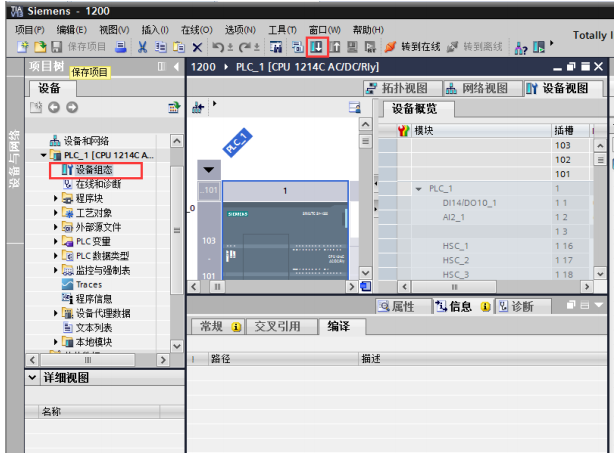Open the 项目(P) menu

point(30,30)
